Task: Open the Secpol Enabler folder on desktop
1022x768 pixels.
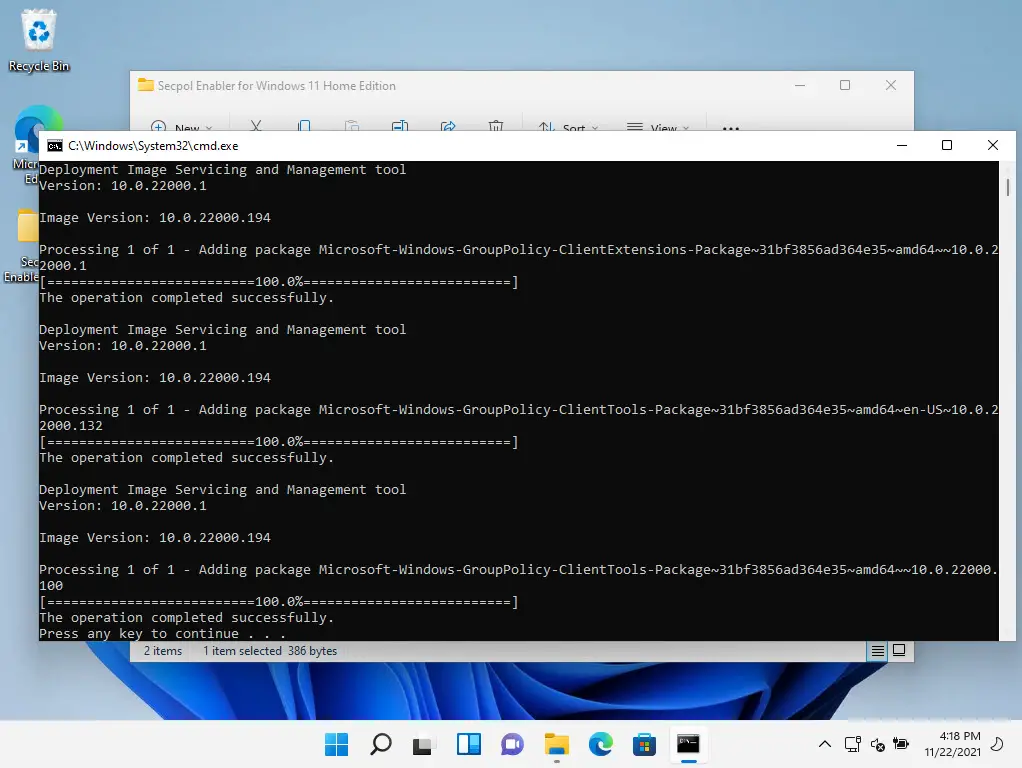Action: click(x=23, y=246)
